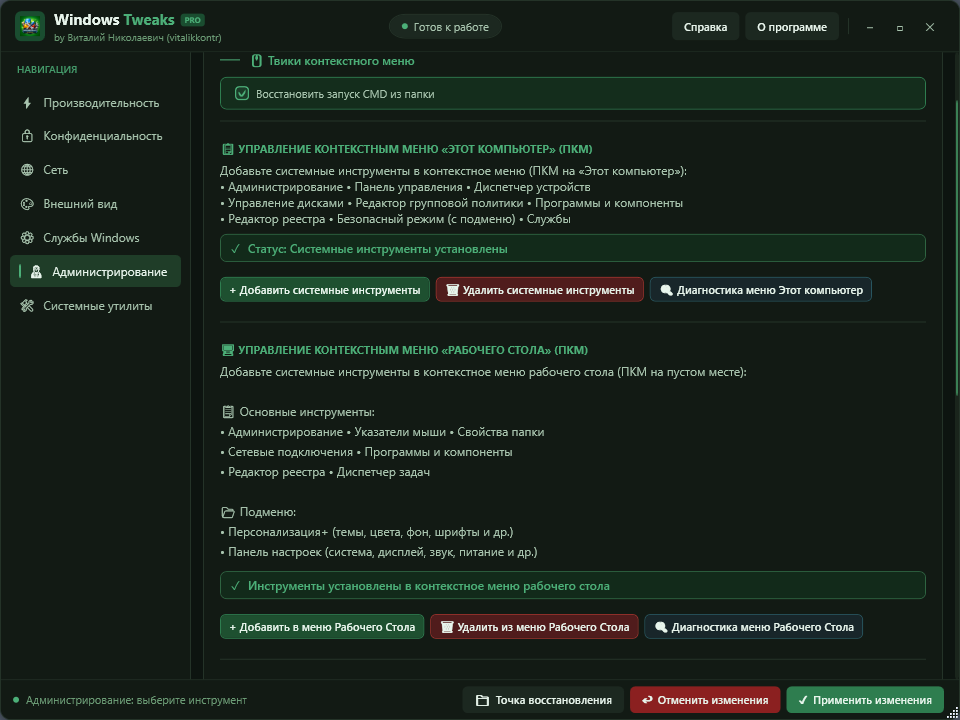Click heading УПРАВЛЕНИЕ КОНТЕКСТНЫМ МЕНЮ «ЭТОТ КОМПЬЮТЕР» (ПКМ)

415,149
